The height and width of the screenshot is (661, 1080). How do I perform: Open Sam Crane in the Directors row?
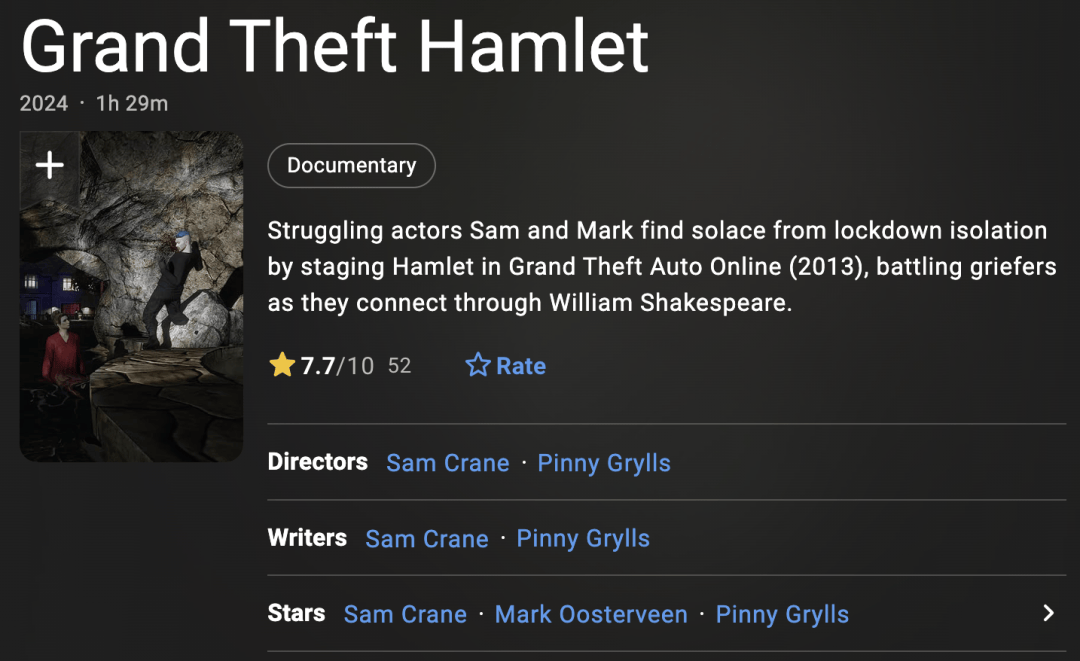[x=447, y=463]
